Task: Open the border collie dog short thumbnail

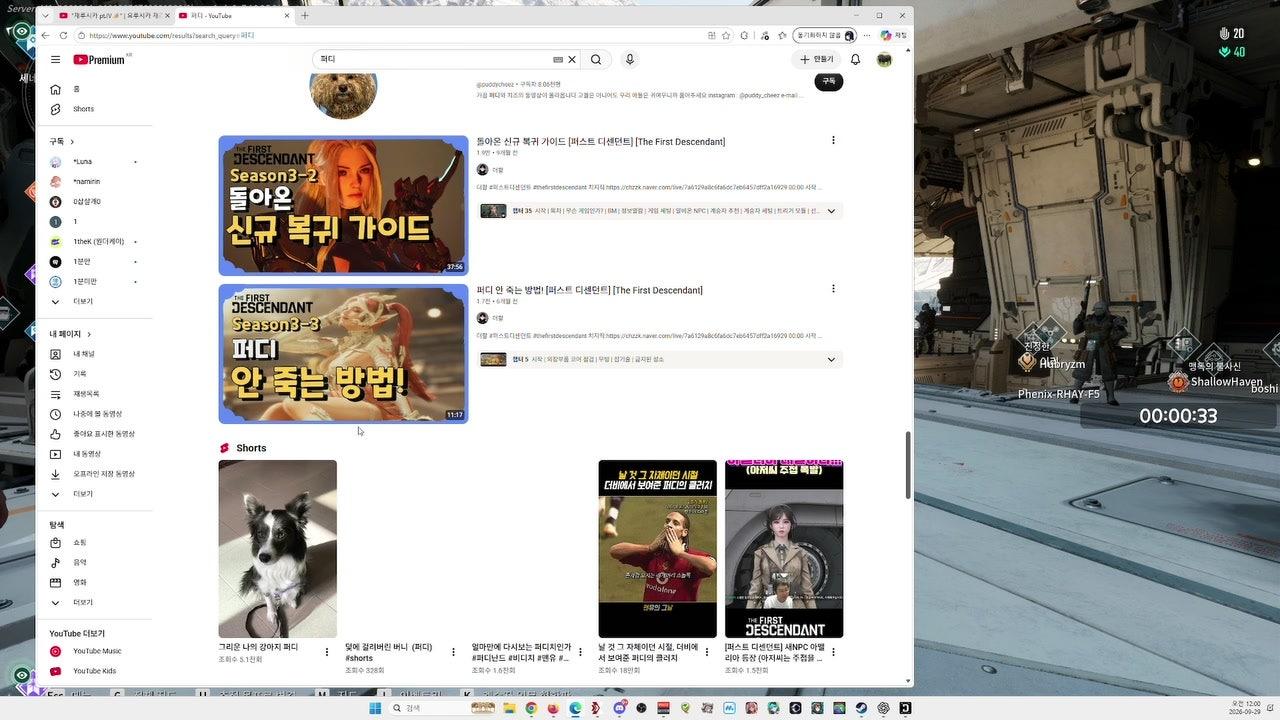Action: pyautogui.click(x=278, y=549)
